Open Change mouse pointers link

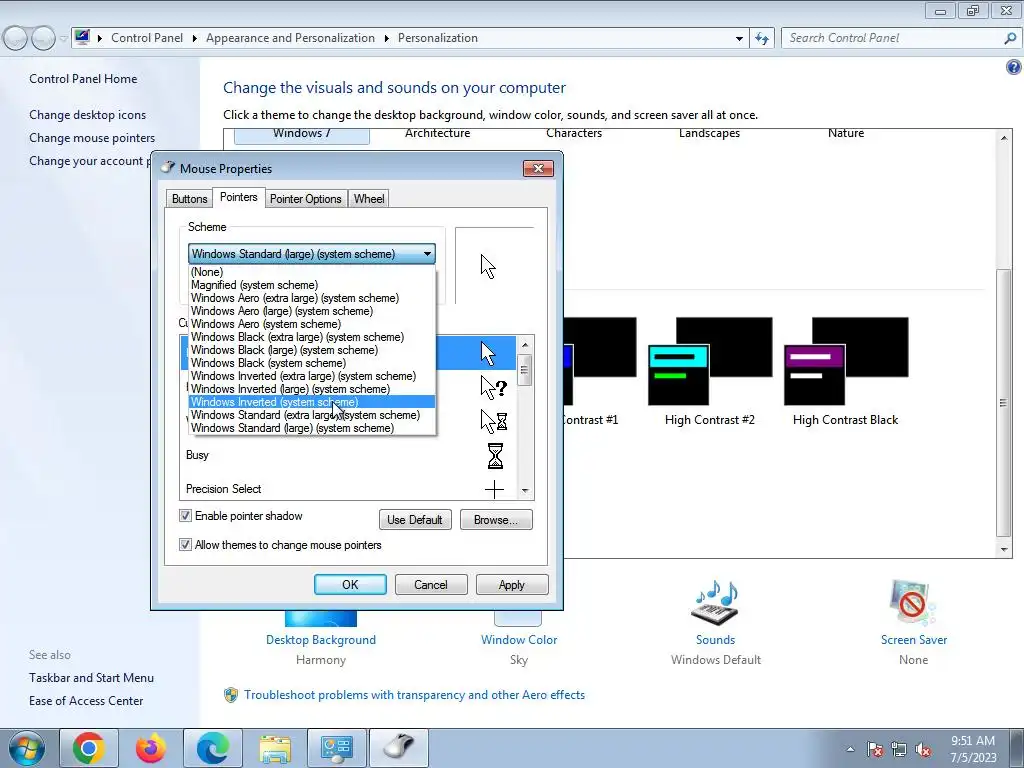point(92,138)
